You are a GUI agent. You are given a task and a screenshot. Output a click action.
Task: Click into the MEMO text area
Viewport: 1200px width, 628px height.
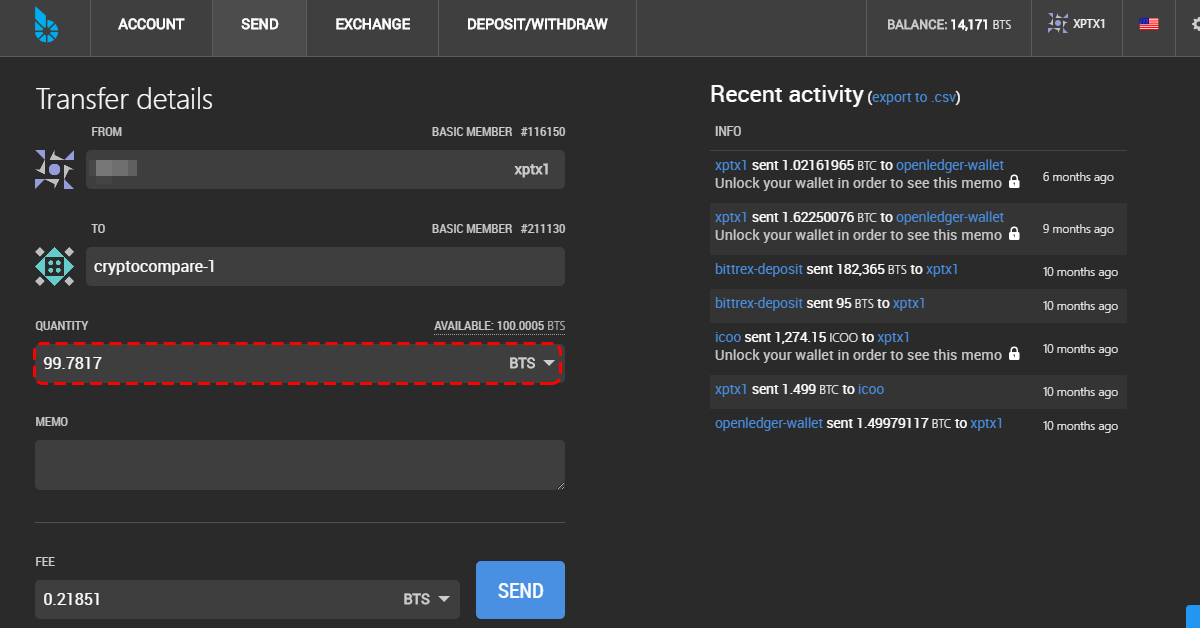[300, 465]
